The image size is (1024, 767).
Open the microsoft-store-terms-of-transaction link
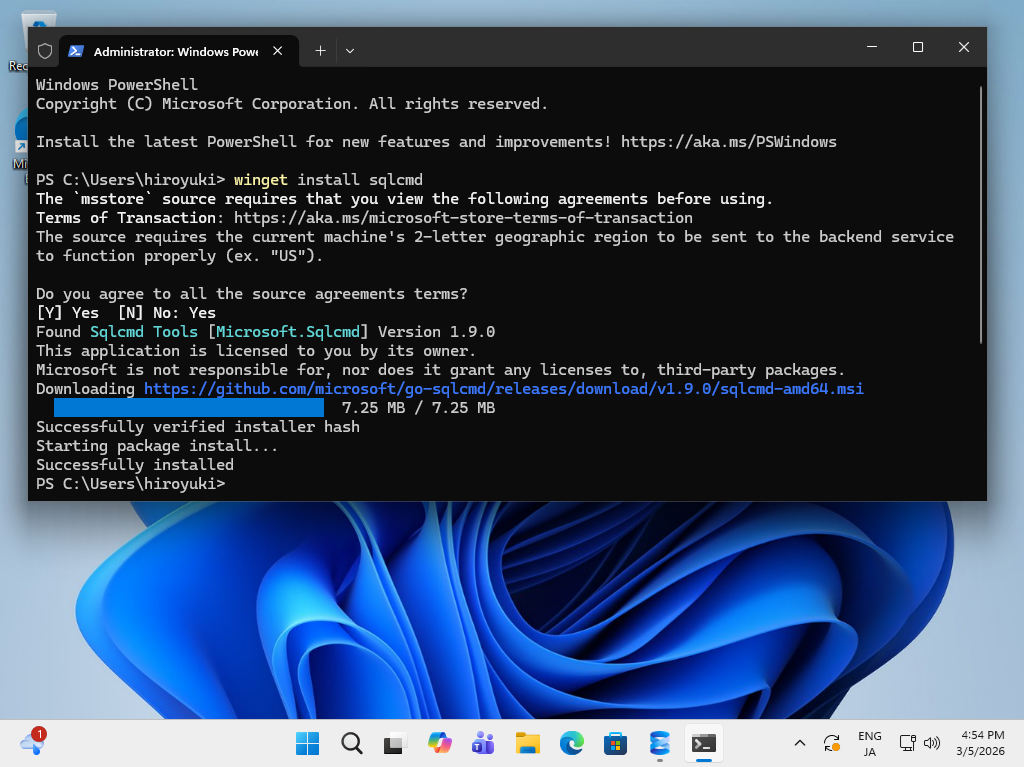(x=463, y=218)
